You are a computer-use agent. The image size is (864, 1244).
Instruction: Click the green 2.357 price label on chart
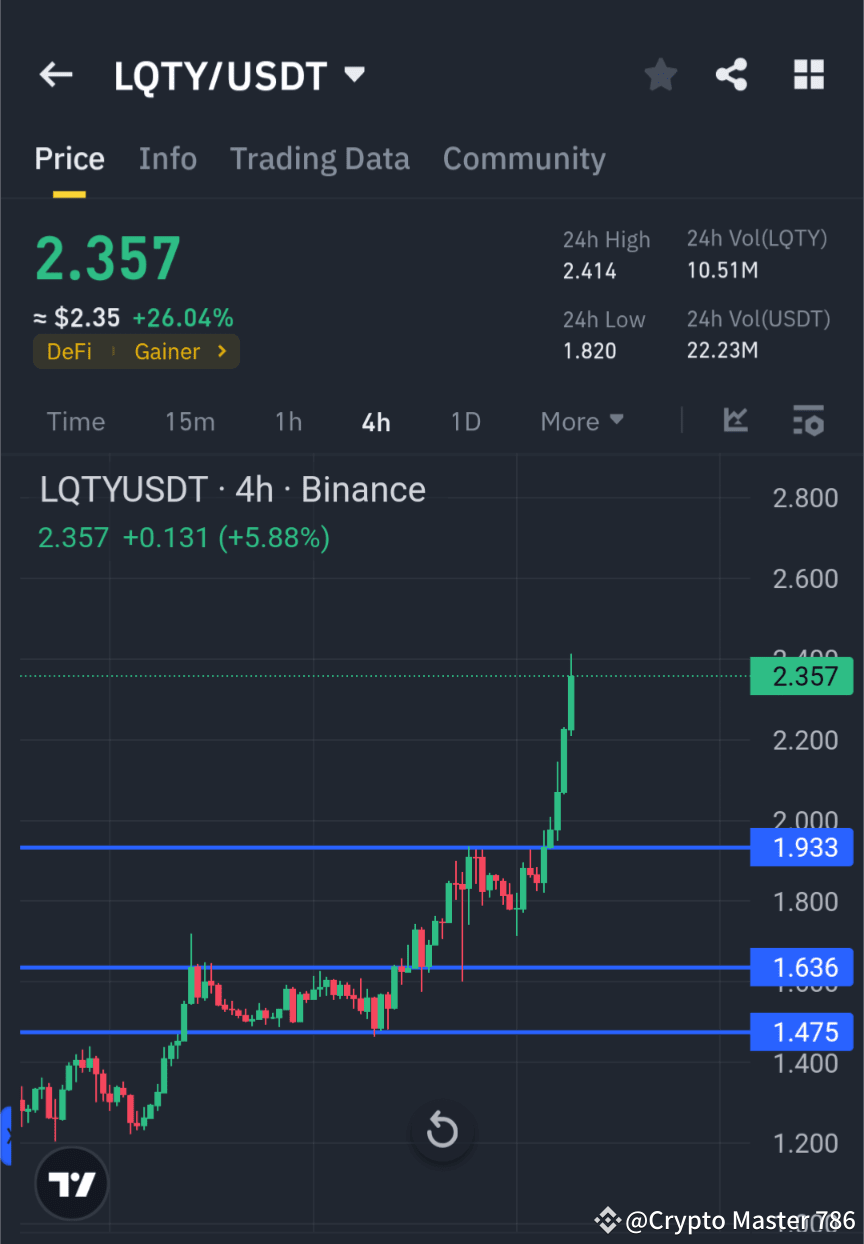click(801, 676)
